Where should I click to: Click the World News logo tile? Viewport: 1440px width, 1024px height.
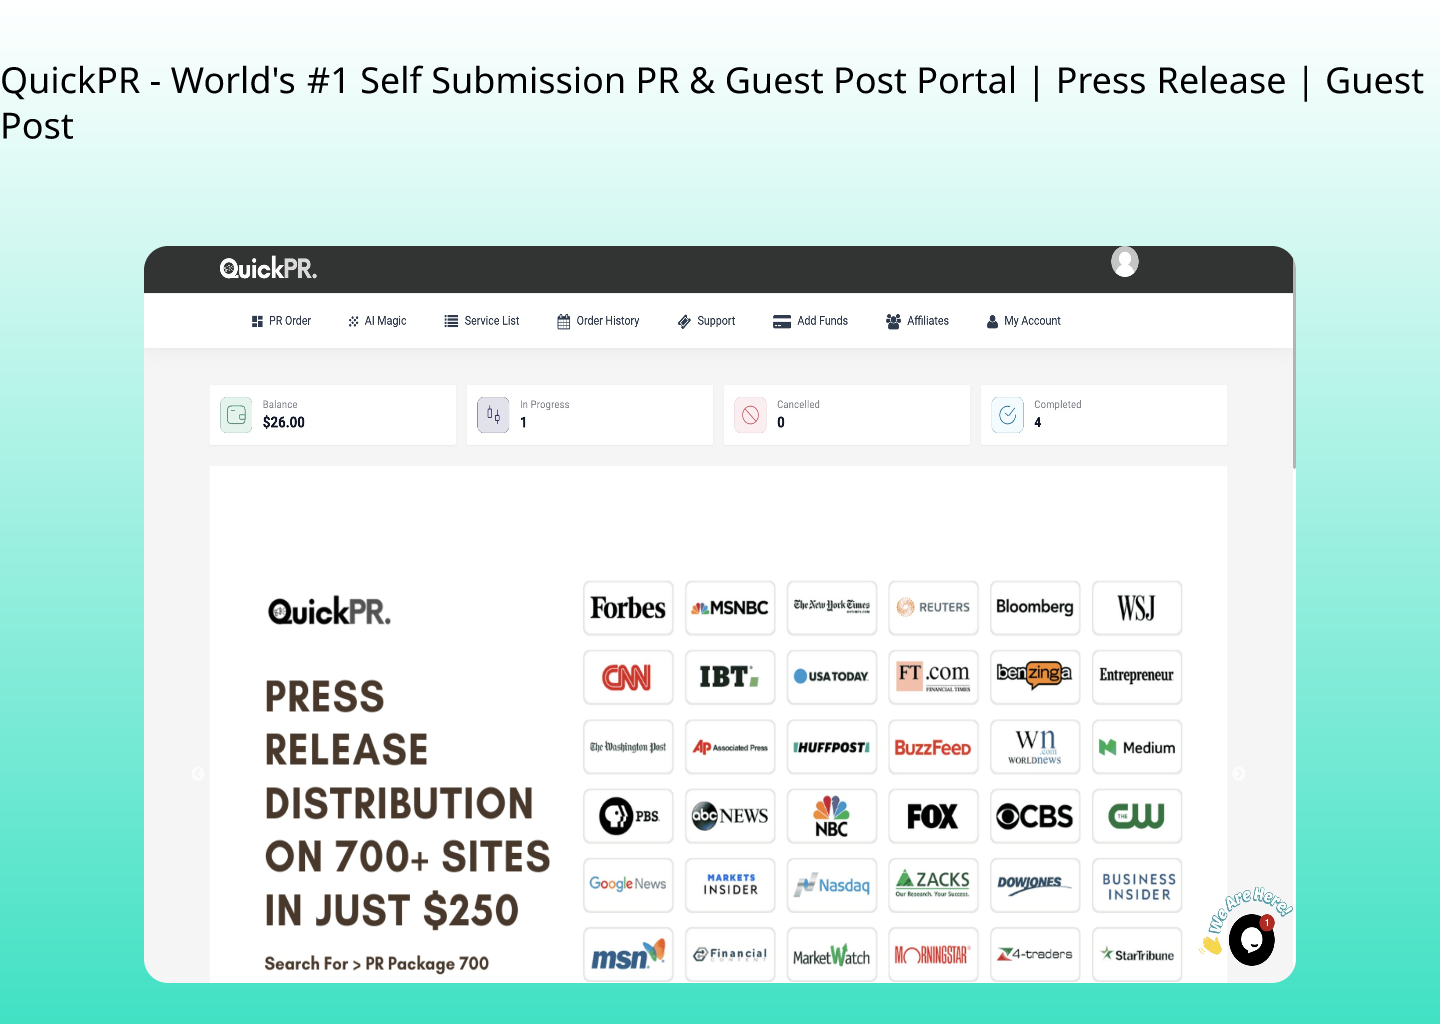[x=1035, y=747]
